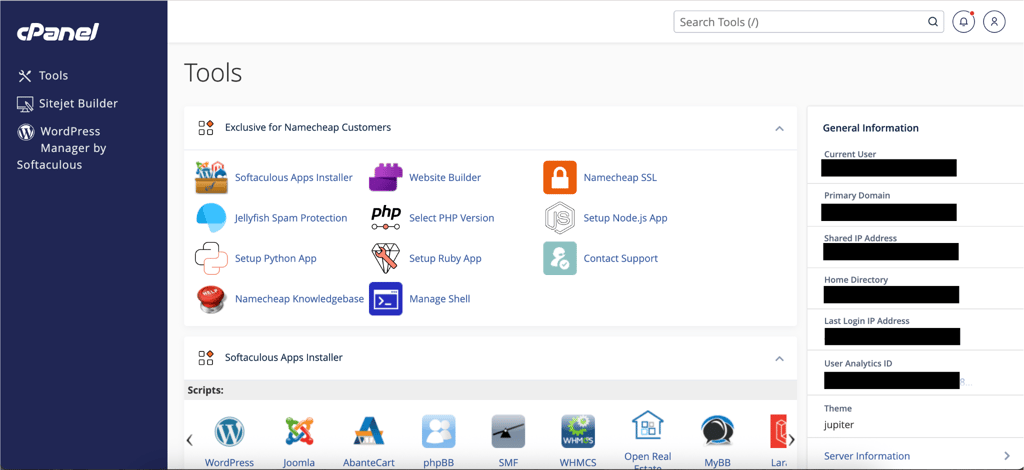Click the Exclusive for Namecheap Customers heading
Viewport: 1024px width, 470px height.
point(308,127)
